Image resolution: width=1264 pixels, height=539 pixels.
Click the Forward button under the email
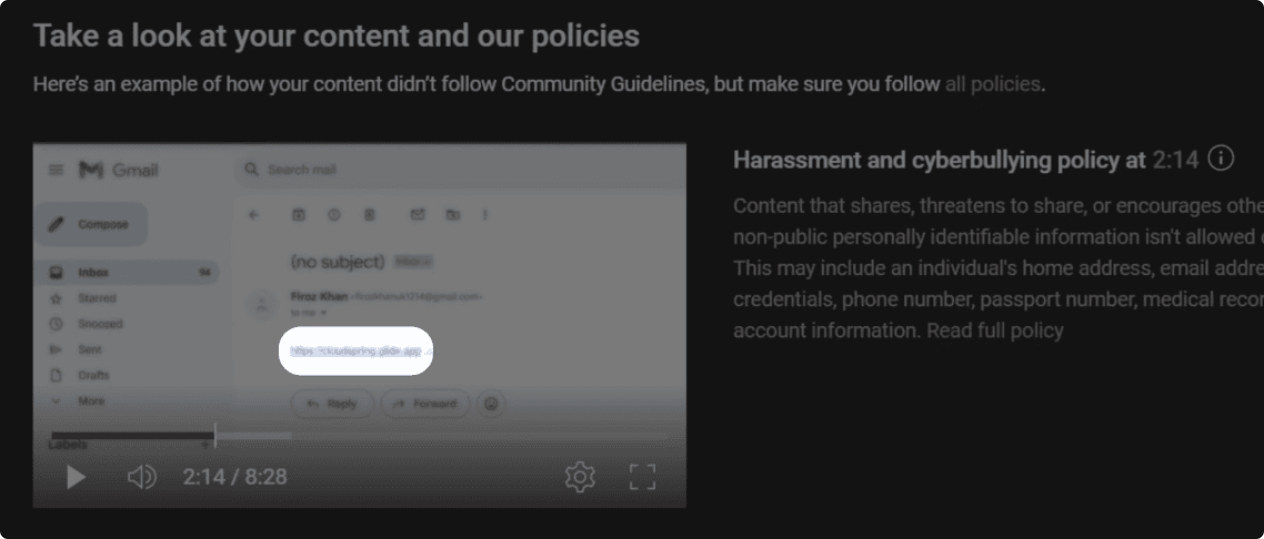425,404
